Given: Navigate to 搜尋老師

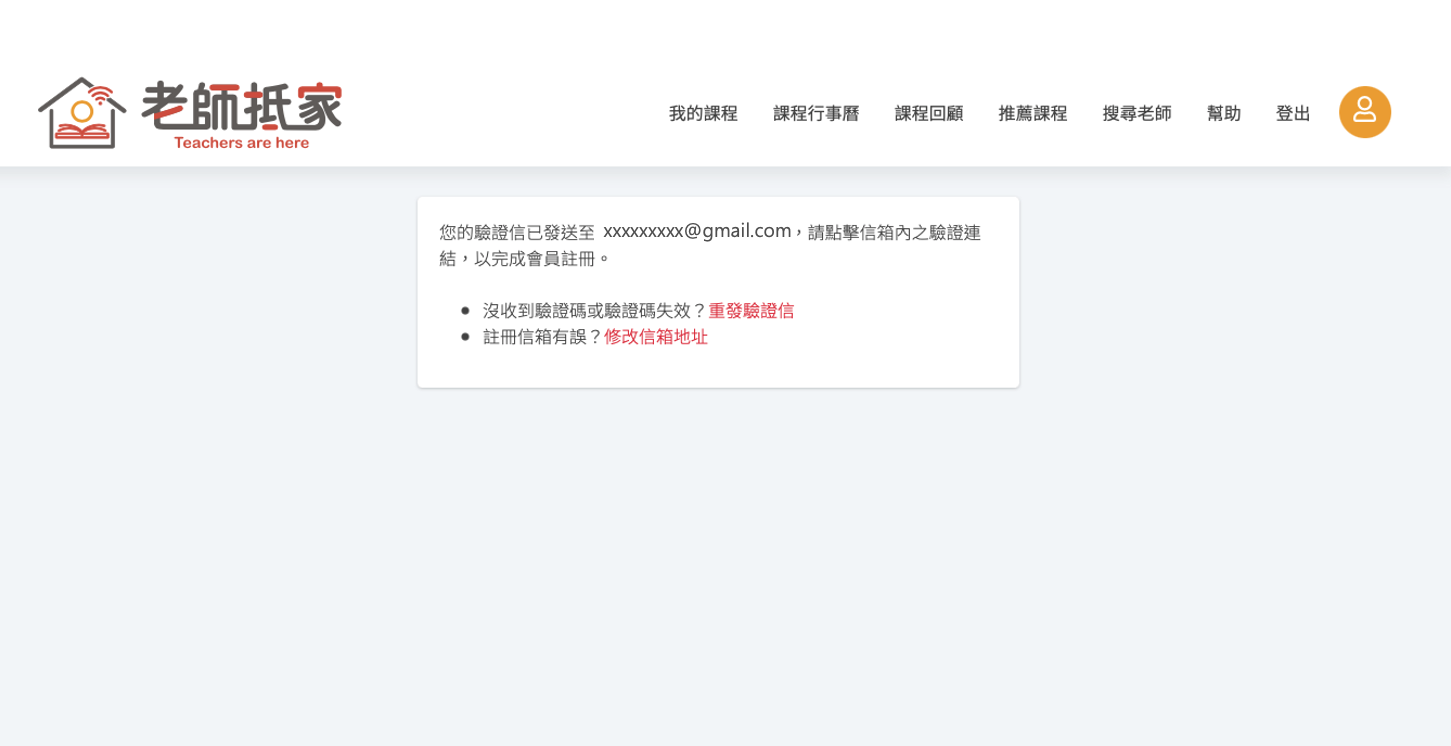Looking at the screenshot, I should point(1137,113).
